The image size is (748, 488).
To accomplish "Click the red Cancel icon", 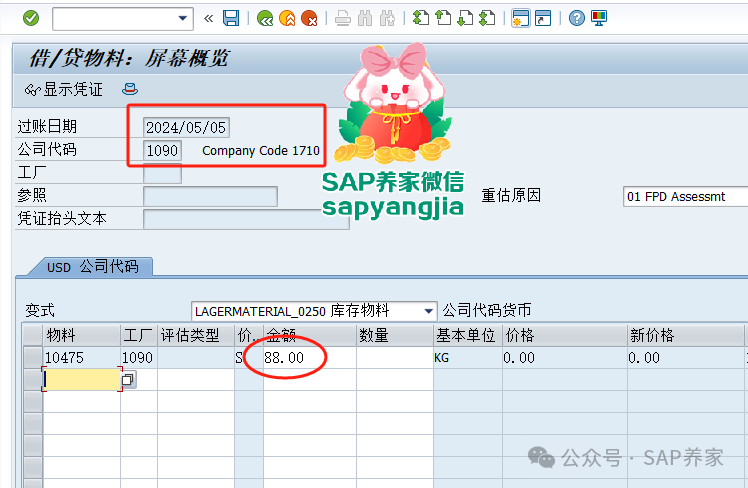I will (309, 19).
